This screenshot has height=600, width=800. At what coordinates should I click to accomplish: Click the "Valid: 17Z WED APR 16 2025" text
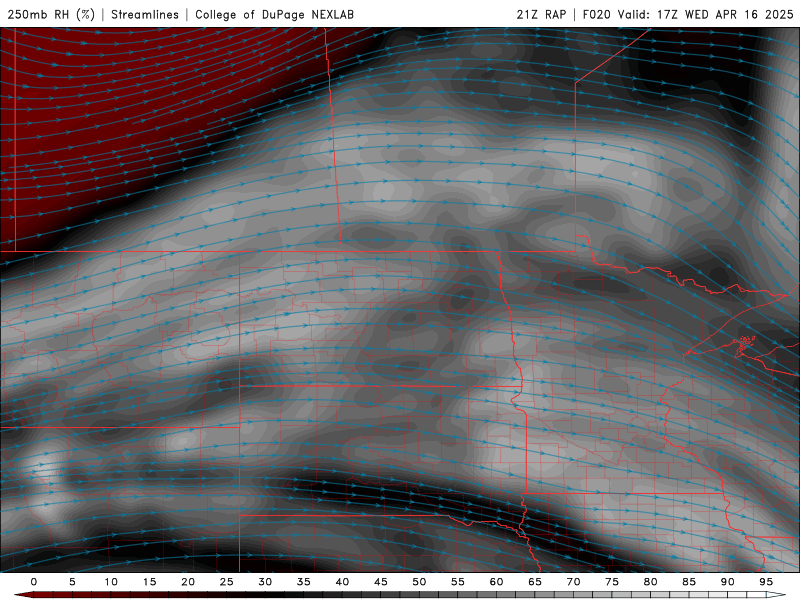(x=705, y=14)
